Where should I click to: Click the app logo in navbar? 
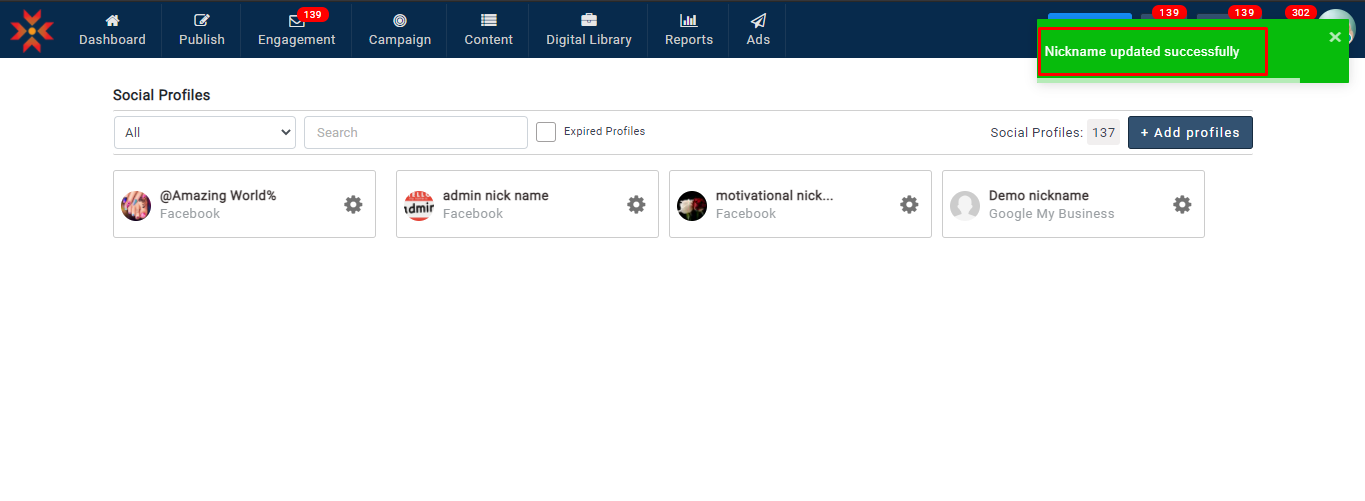(x=32, y=30)
